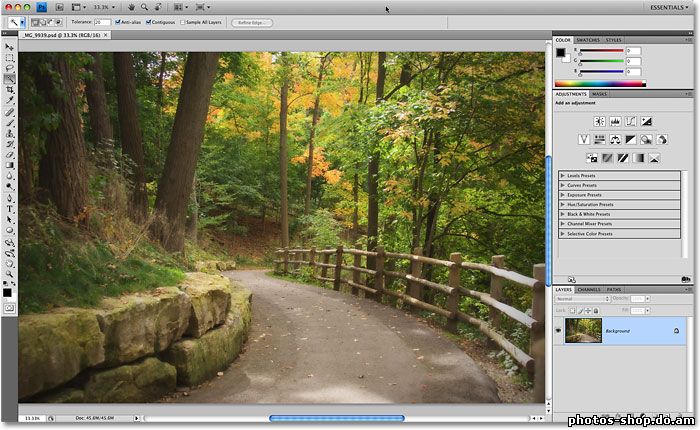Screen dimensions: 700x430
Task: Select the Gradient tool
Action: click(9, 166)
